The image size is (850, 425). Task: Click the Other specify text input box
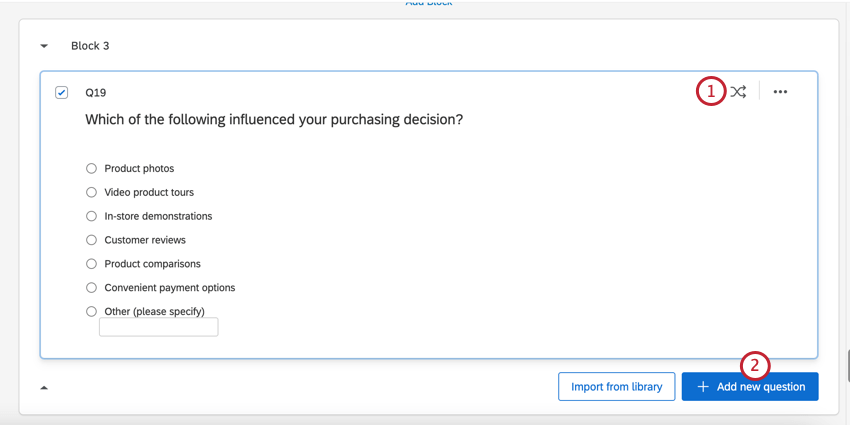tap(158, 327)
